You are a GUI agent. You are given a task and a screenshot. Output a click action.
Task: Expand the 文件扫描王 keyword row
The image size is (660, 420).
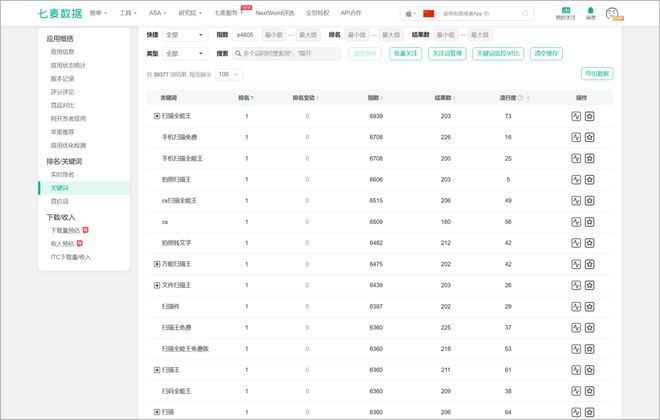pos(156,285)
